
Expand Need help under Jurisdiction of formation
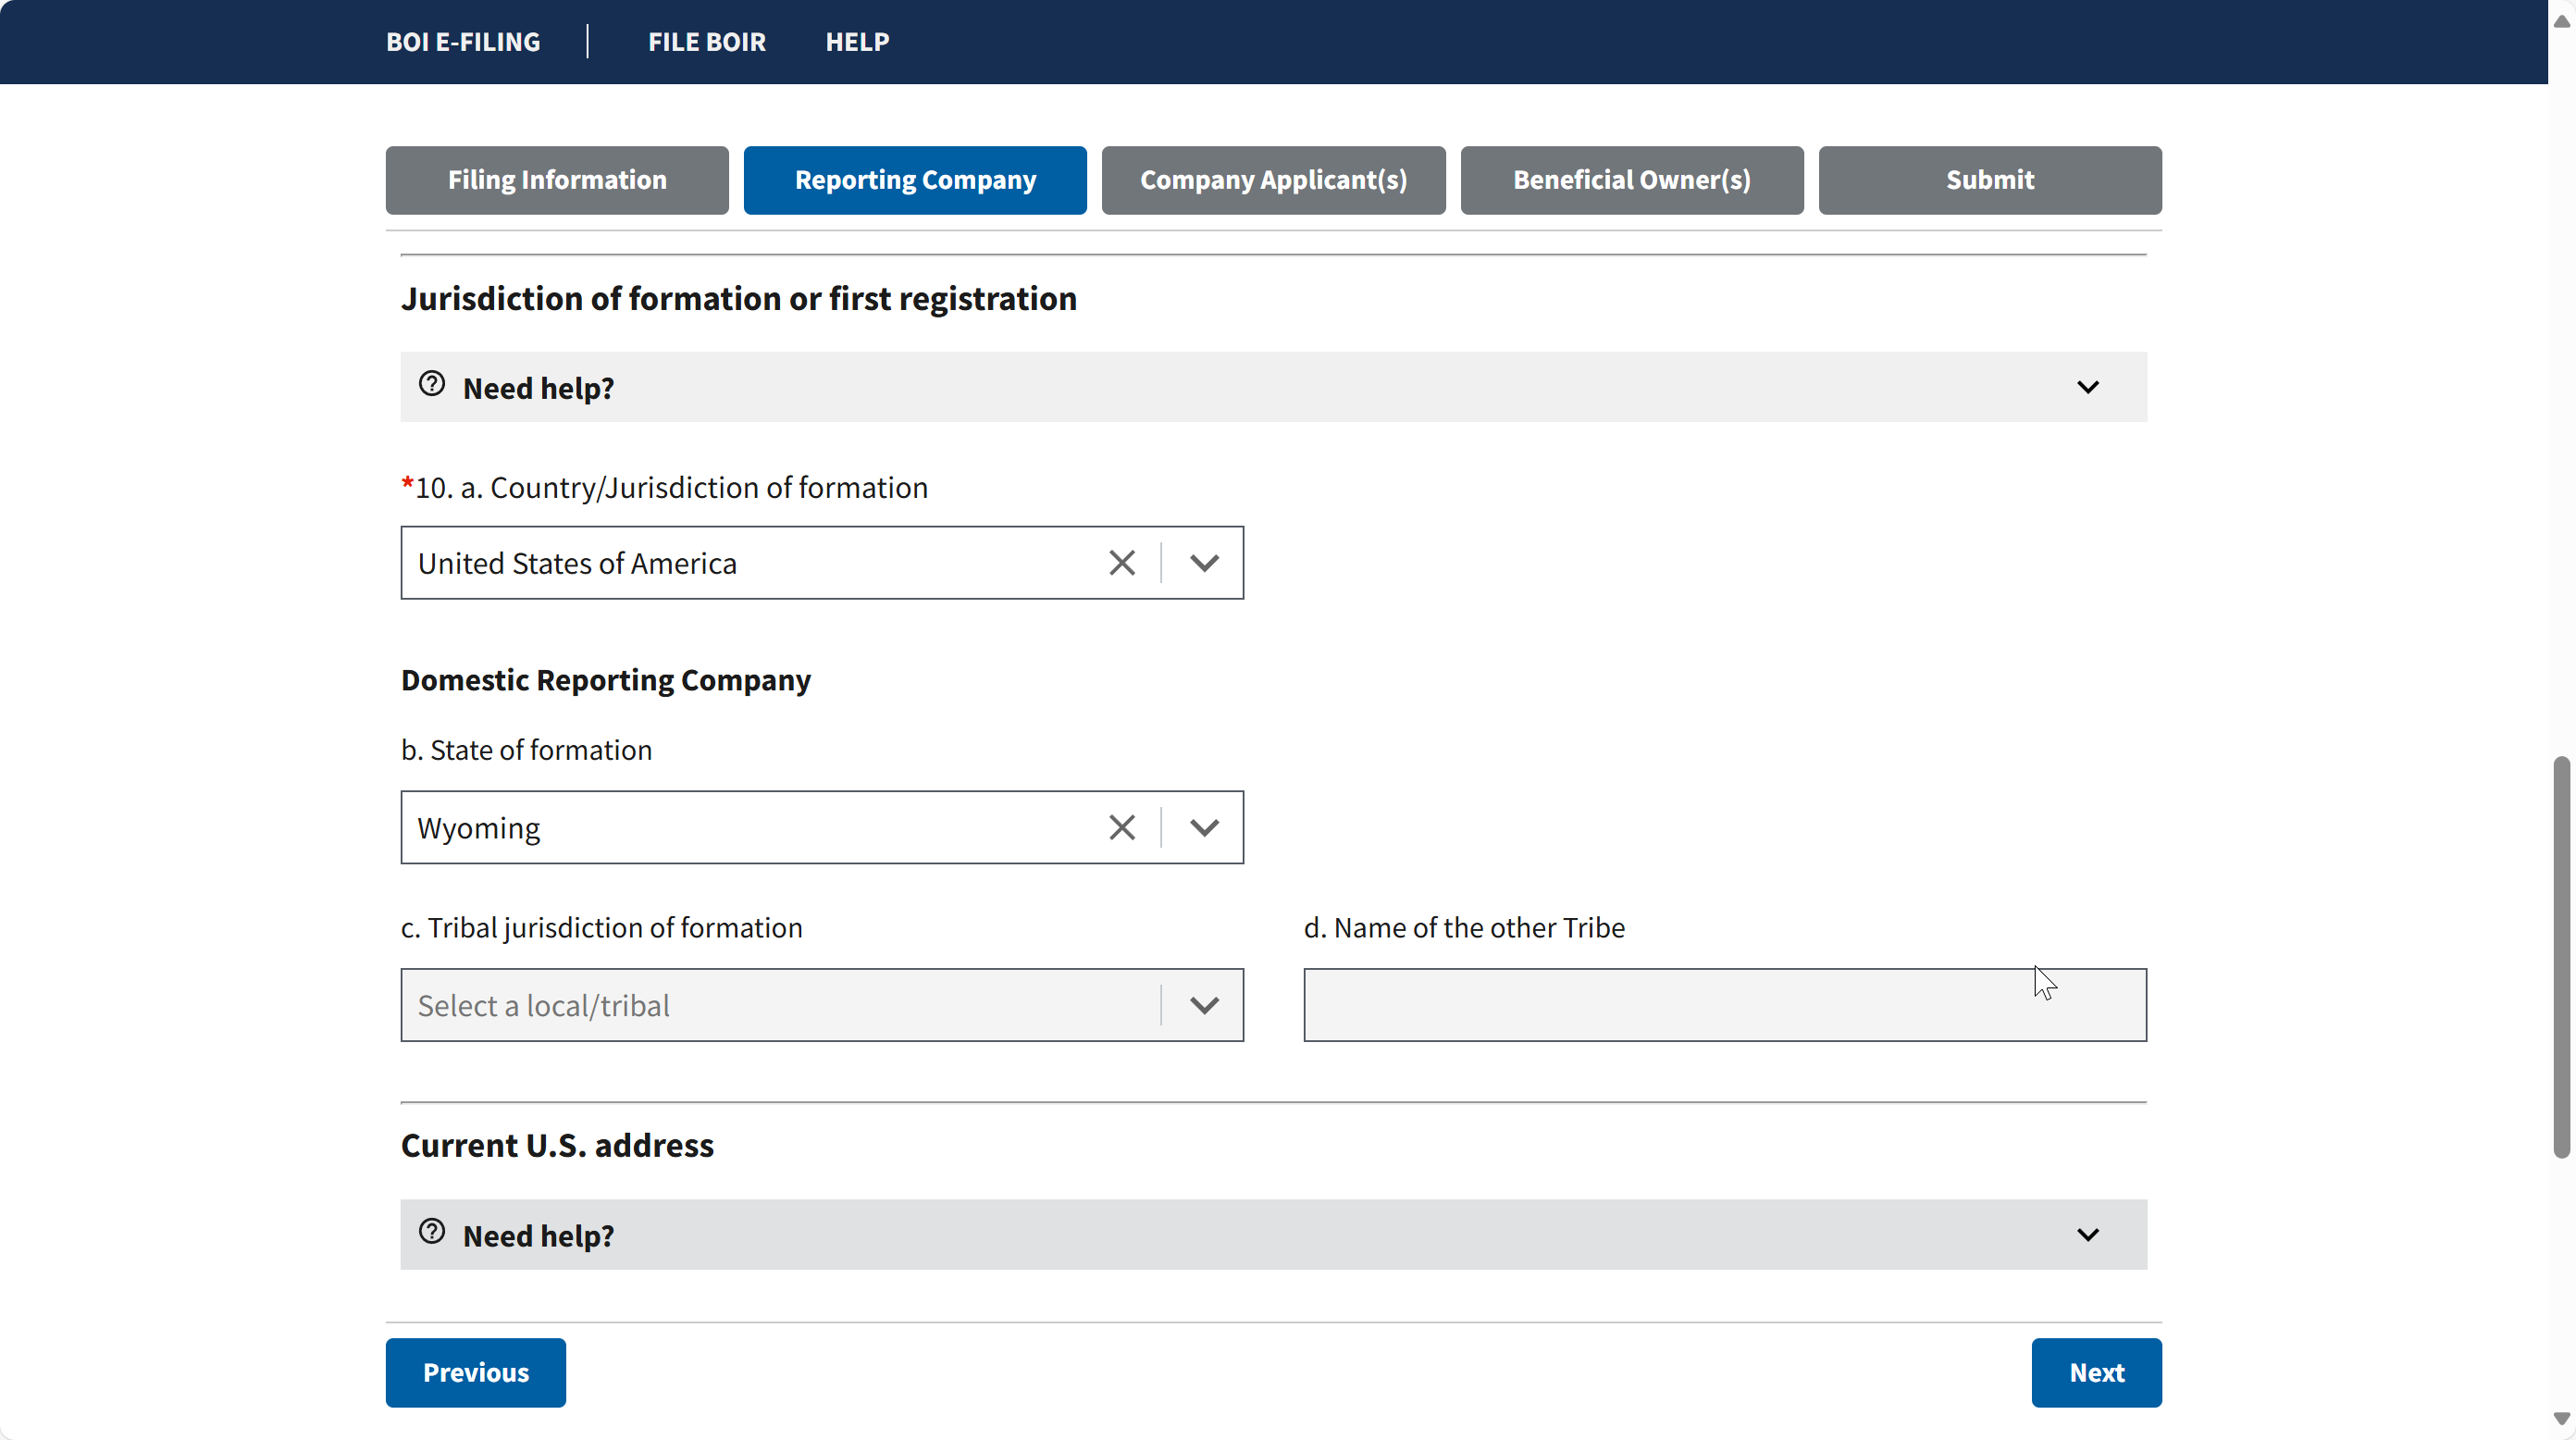click(1273, 387)
